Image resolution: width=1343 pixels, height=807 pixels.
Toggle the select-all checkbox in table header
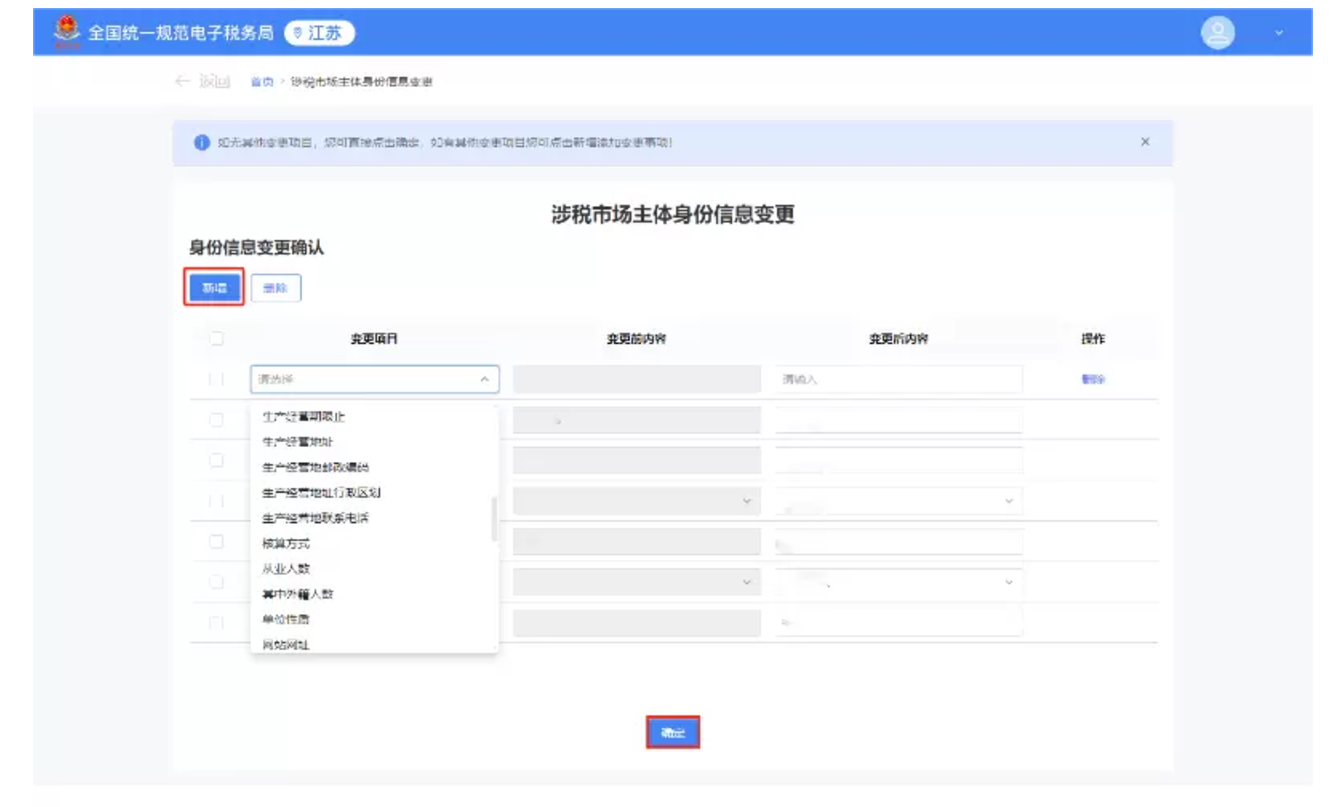click(x=216, y=339)
